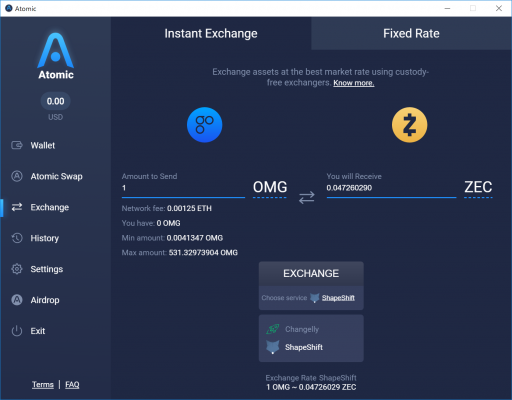Click the fox icon beside Choose service

[x=314, y=298]
